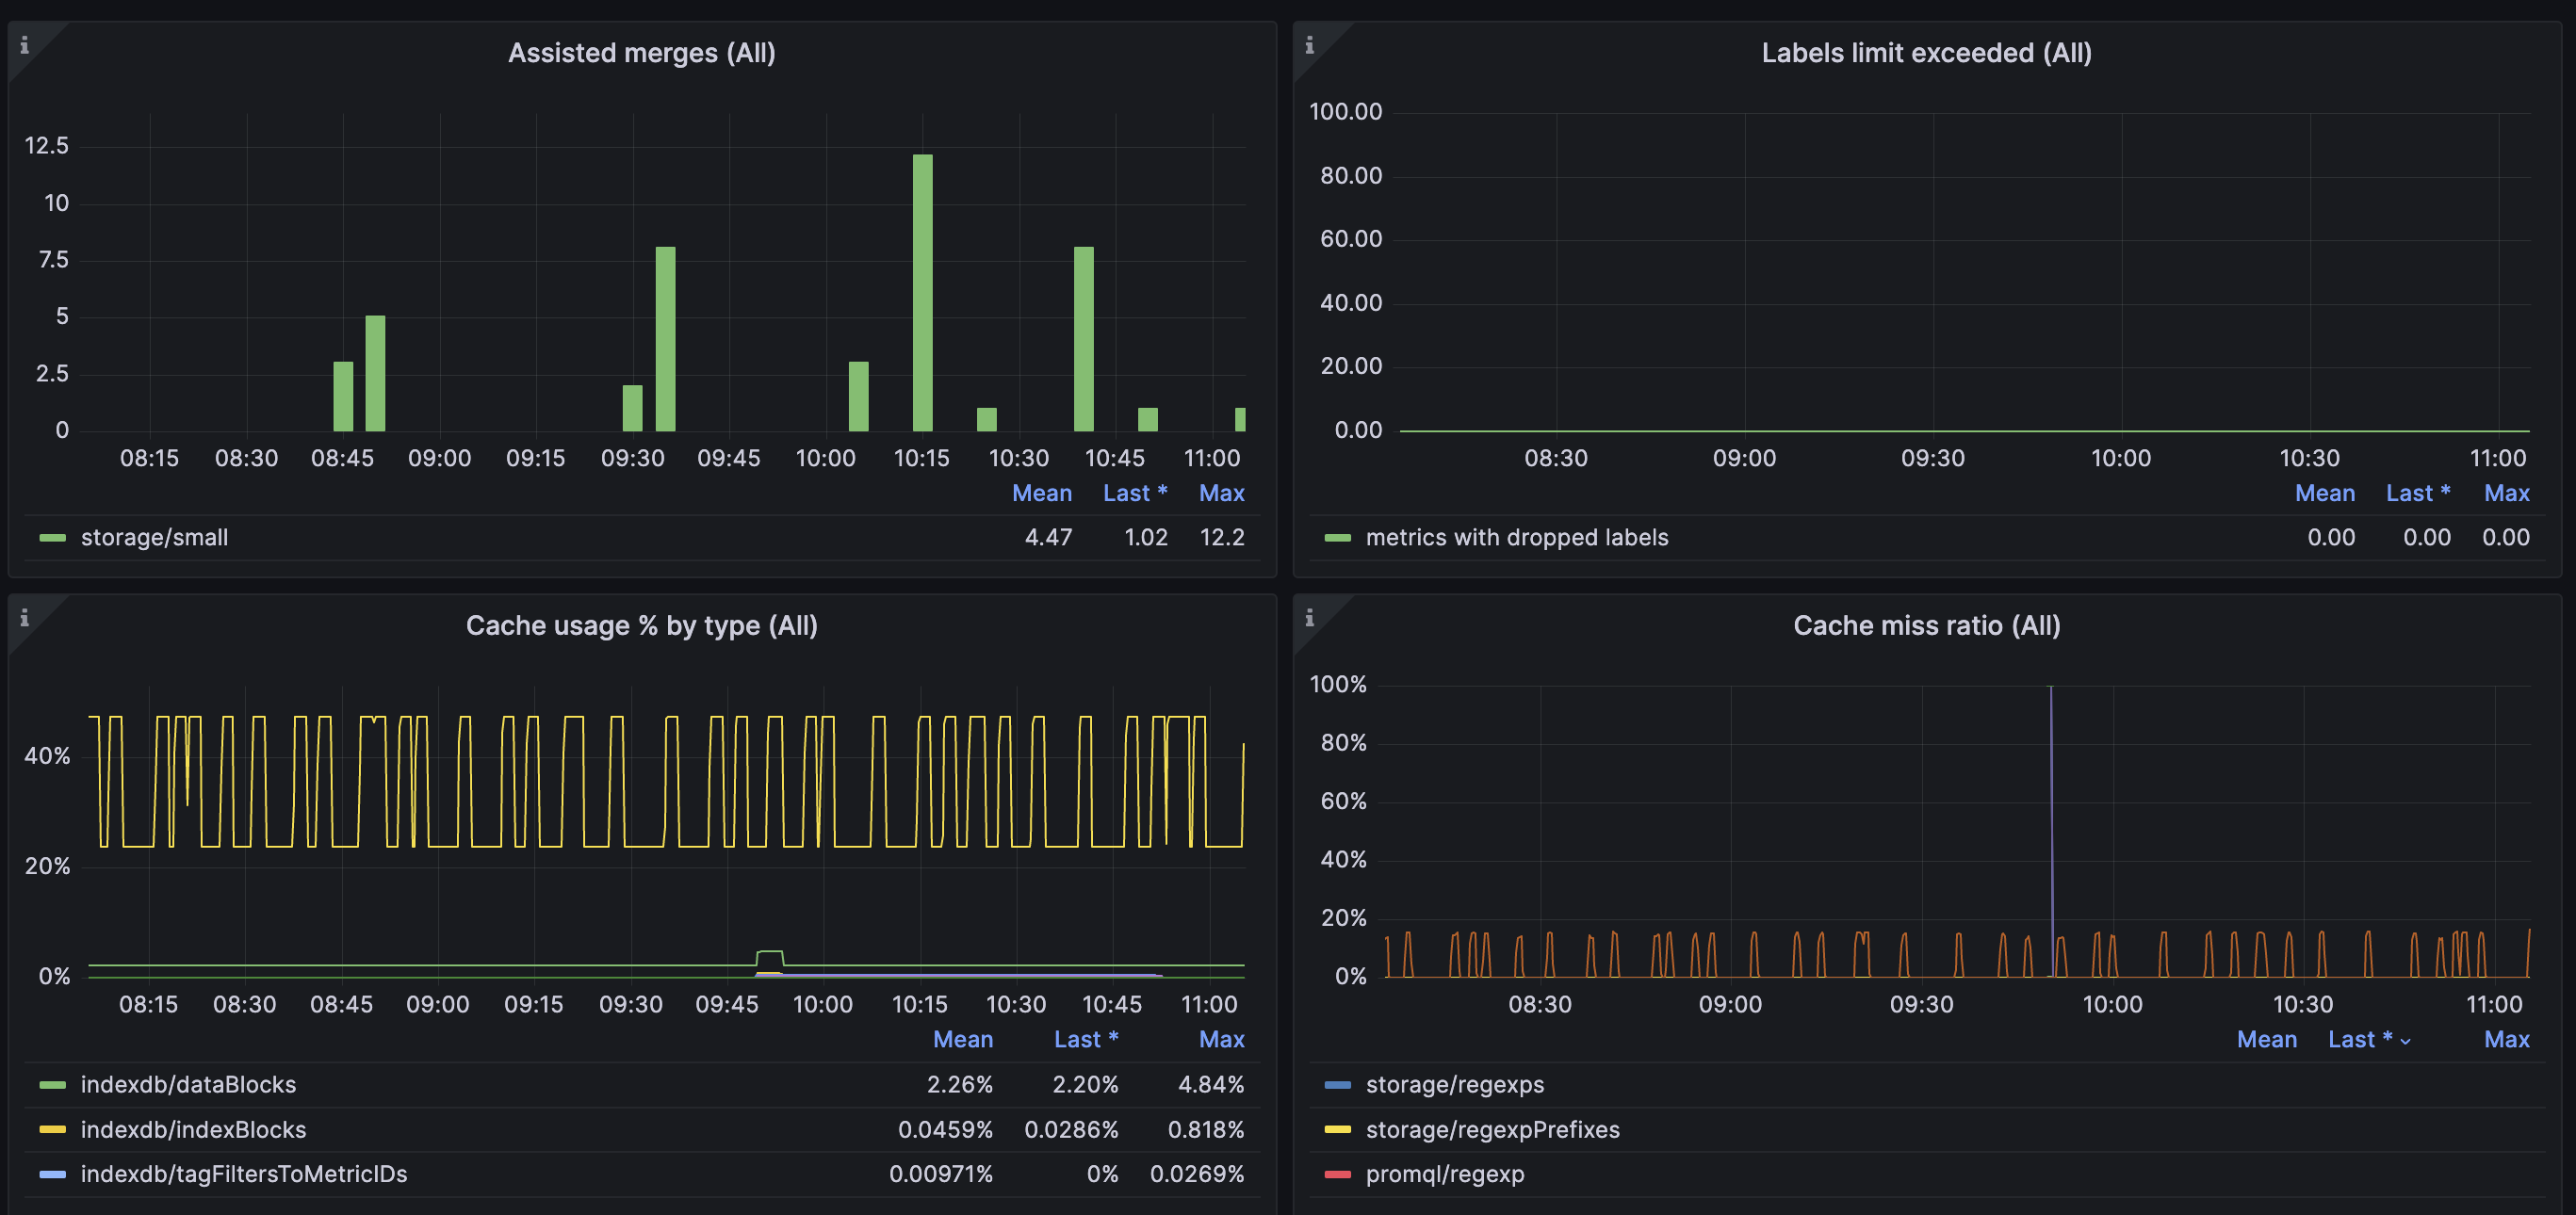Screen dimensions: 2576x1215
Task: Open Cache miss ratio panel title menu
Action: 1926,626
